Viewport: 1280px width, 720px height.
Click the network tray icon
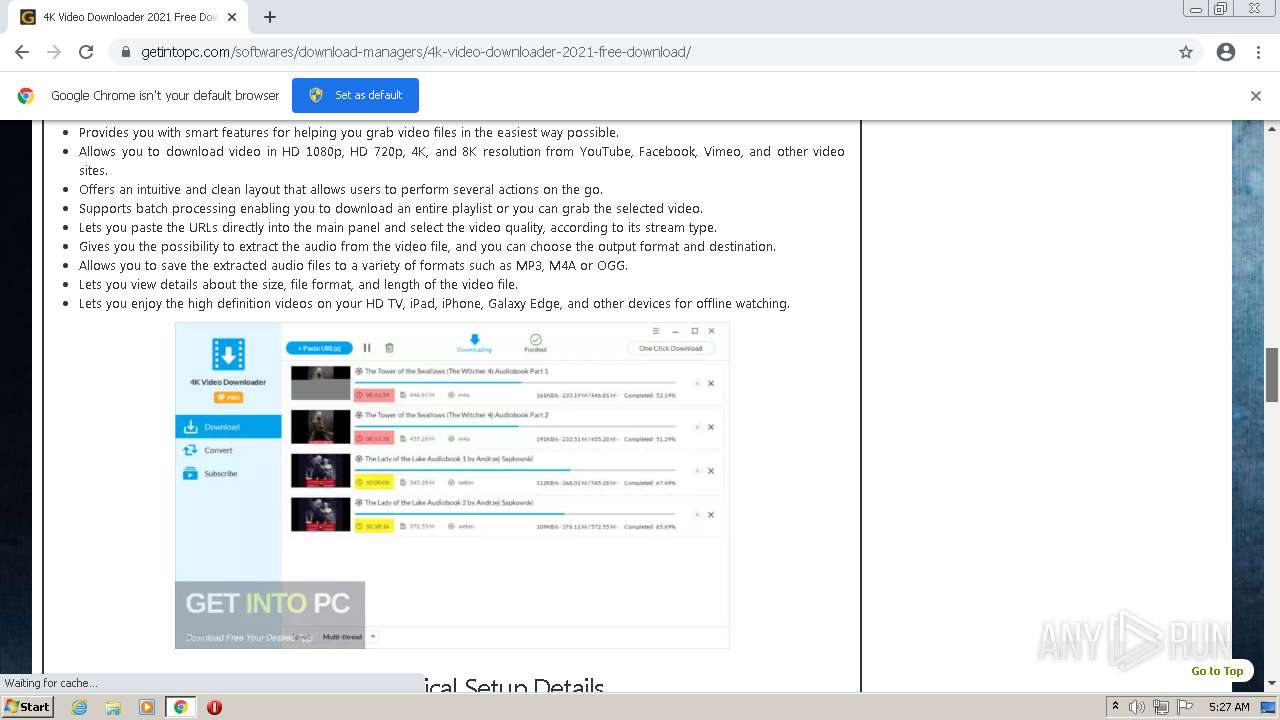[x=1160, y=707]
